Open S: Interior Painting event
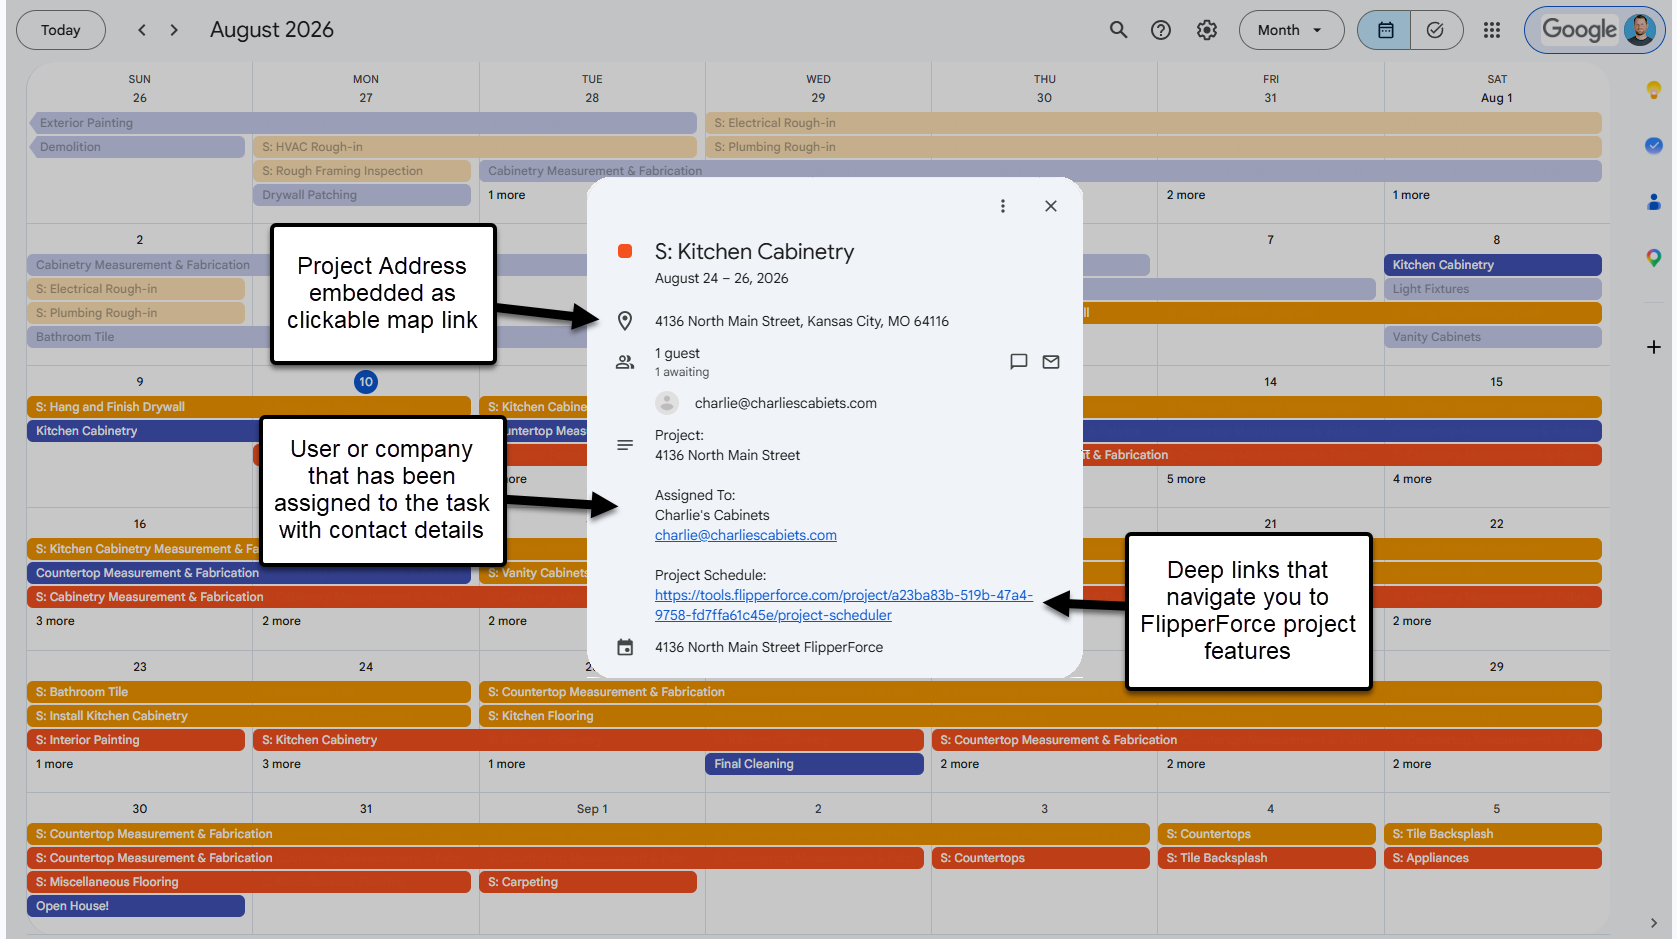 click(x=136, y=740)
